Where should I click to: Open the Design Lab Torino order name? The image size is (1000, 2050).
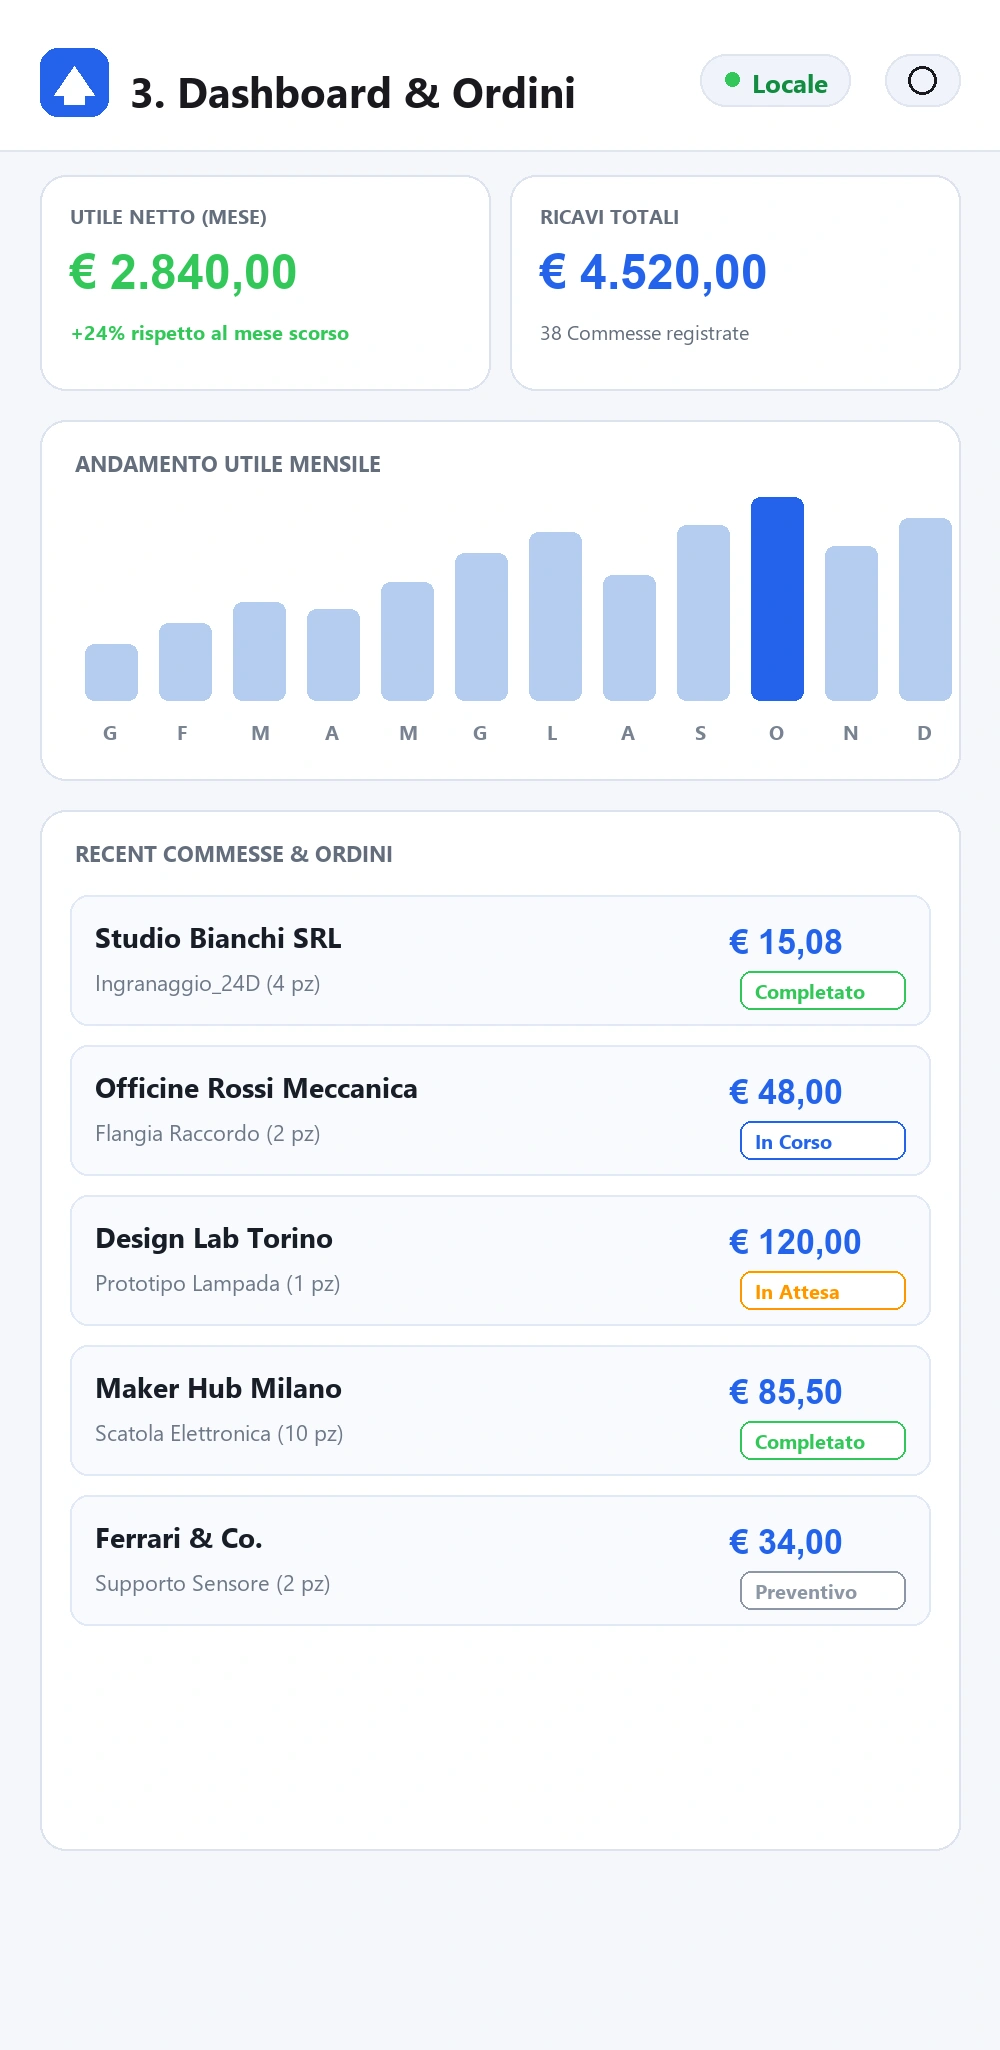[x=214, y=1238]
